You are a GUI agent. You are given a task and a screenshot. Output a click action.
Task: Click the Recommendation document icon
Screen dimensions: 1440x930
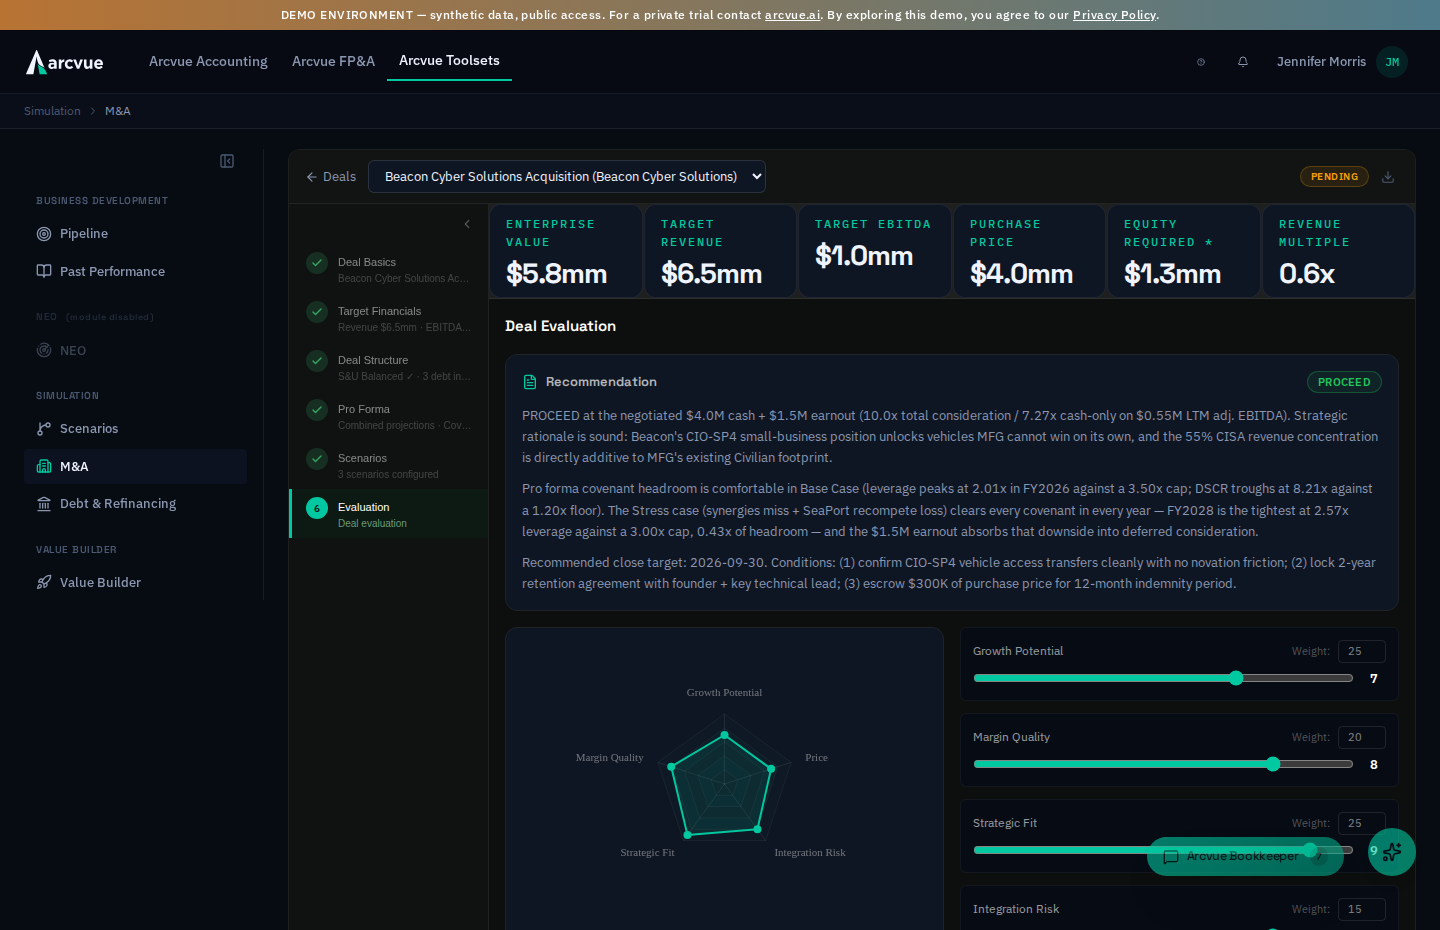[530, 382]
